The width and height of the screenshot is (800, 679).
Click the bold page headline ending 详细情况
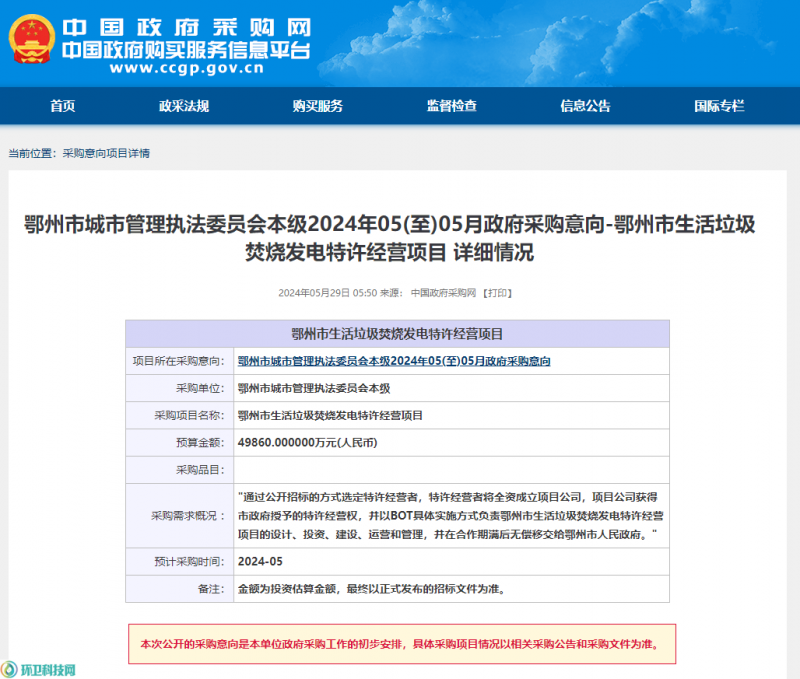coord(399,238)
